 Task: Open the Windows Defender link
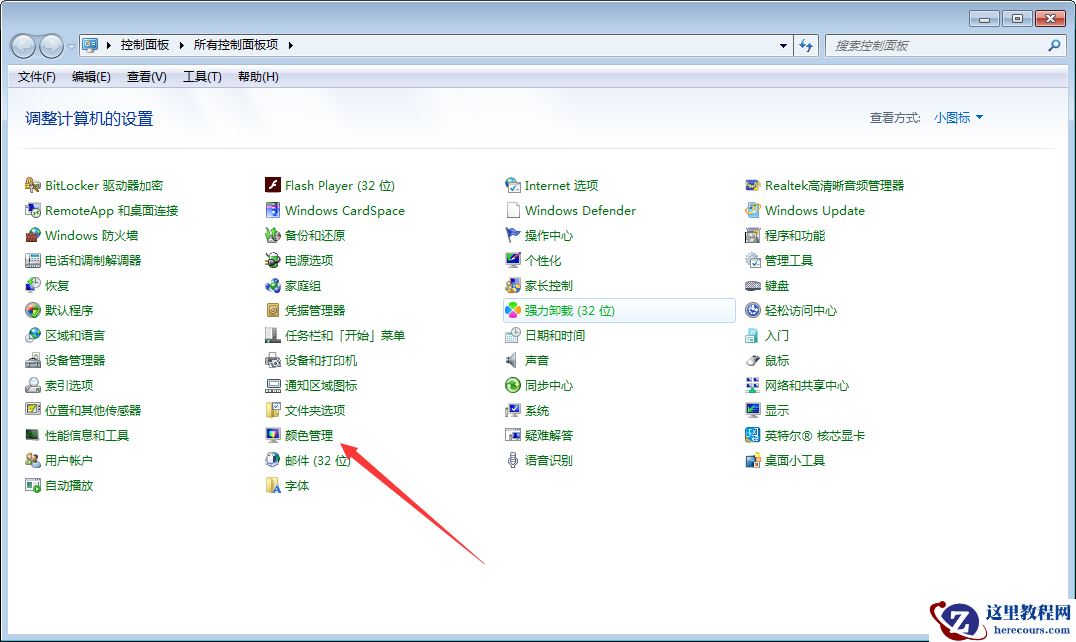point(580,211)
